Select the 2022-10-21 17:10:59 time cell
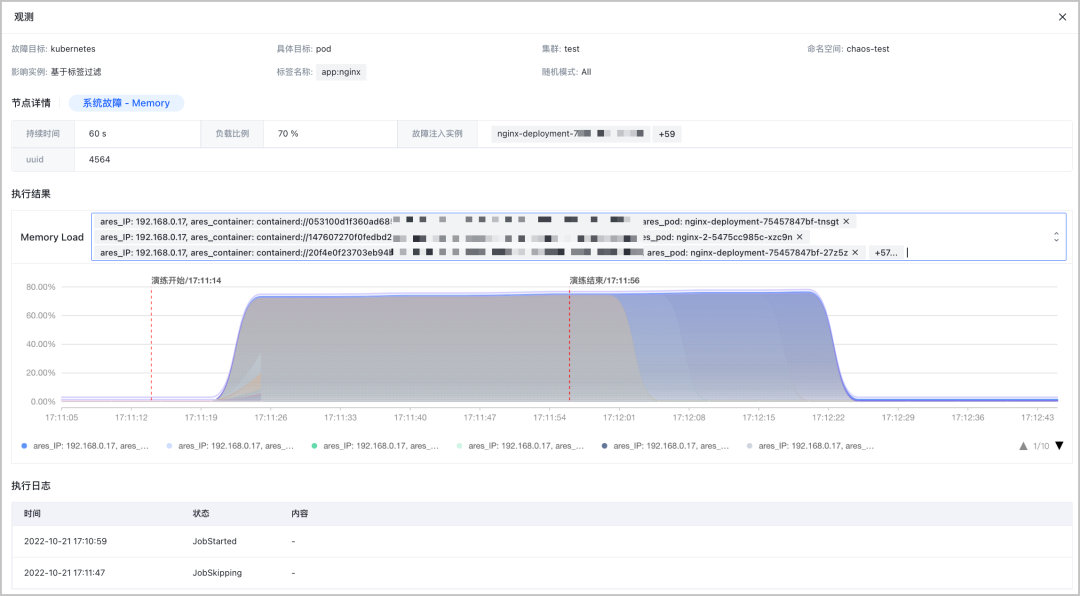 tap(65, 542)
